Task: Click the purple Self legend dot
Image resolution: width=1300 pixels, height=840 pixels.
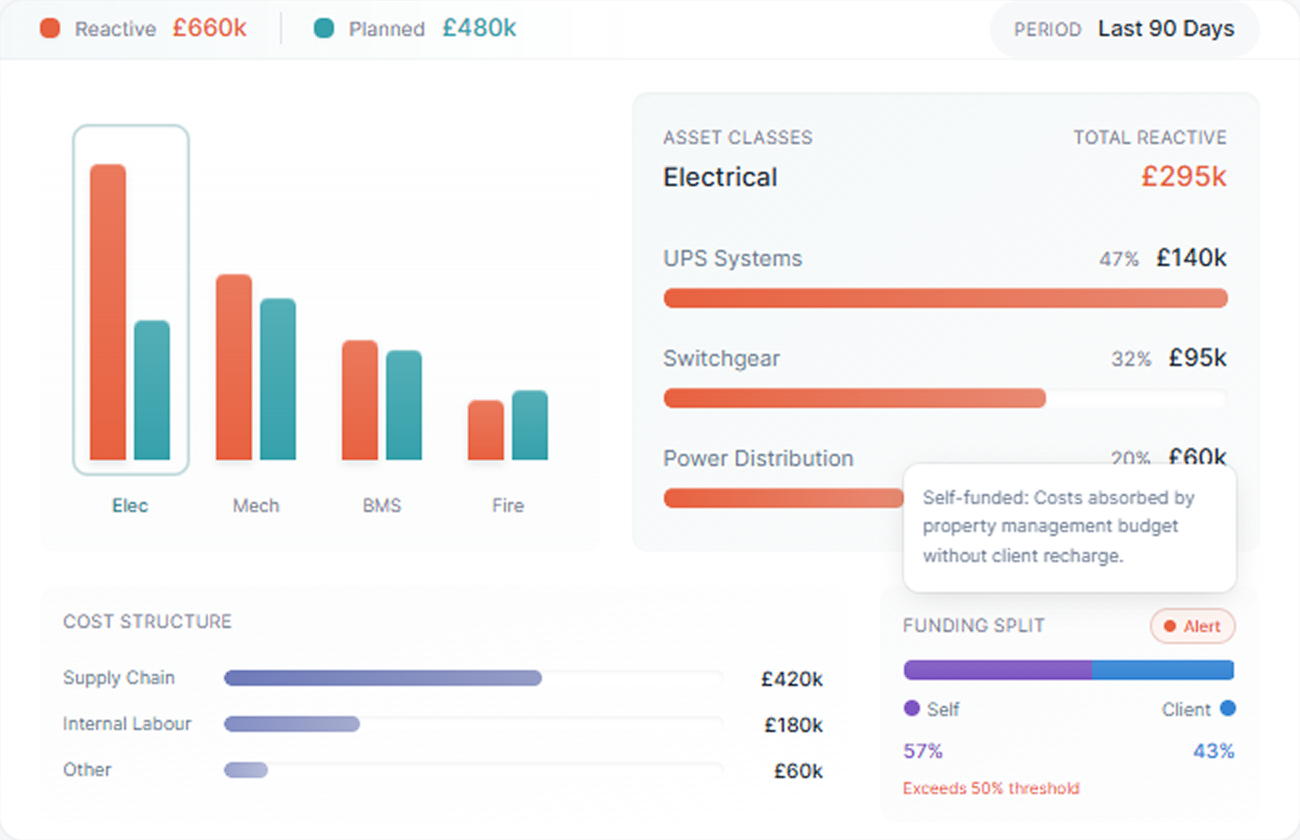Action: pyautogui.click(x=911, y=708)
